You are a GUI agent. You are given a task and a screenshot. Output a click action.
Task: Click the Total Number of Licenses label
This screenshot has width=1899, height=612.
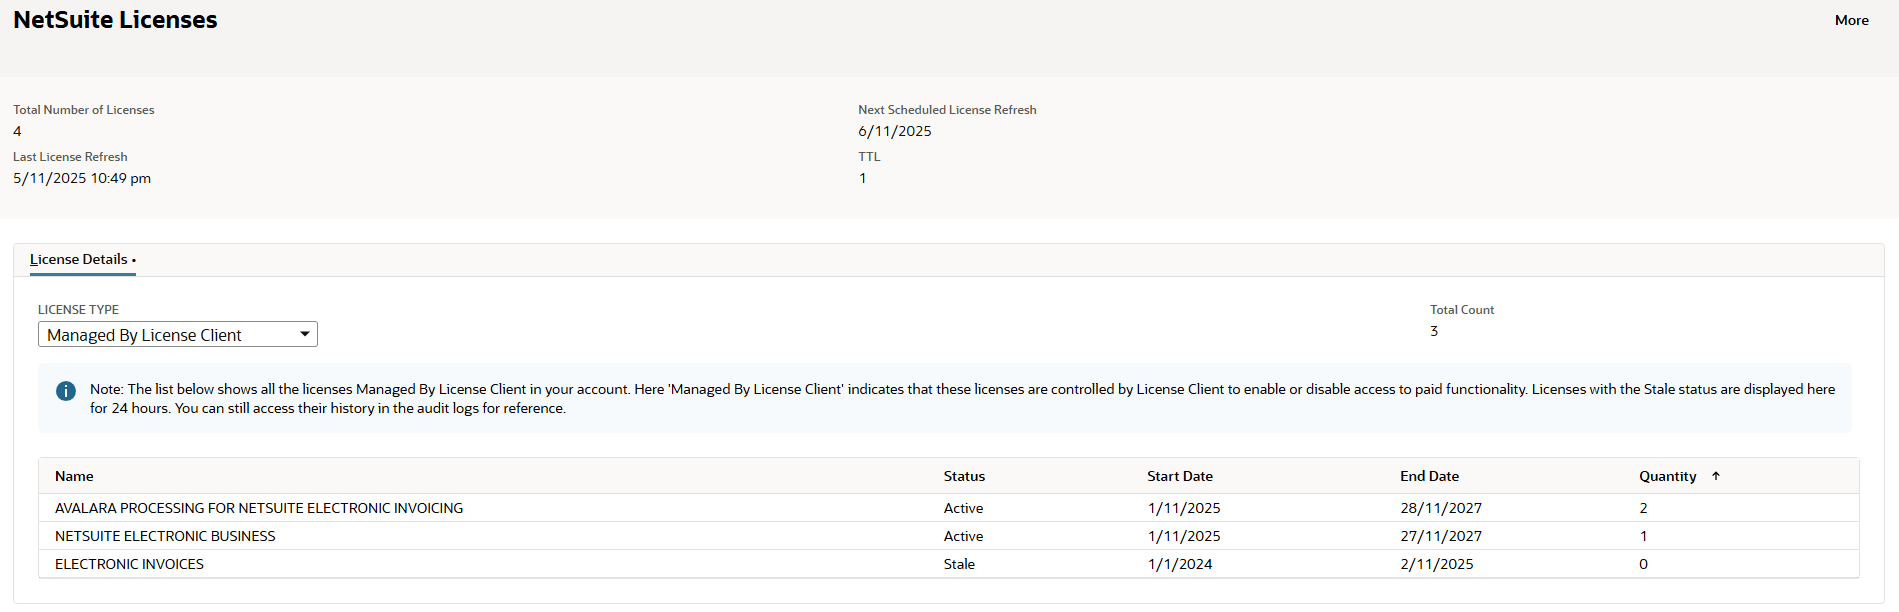(x=84, y=110)
